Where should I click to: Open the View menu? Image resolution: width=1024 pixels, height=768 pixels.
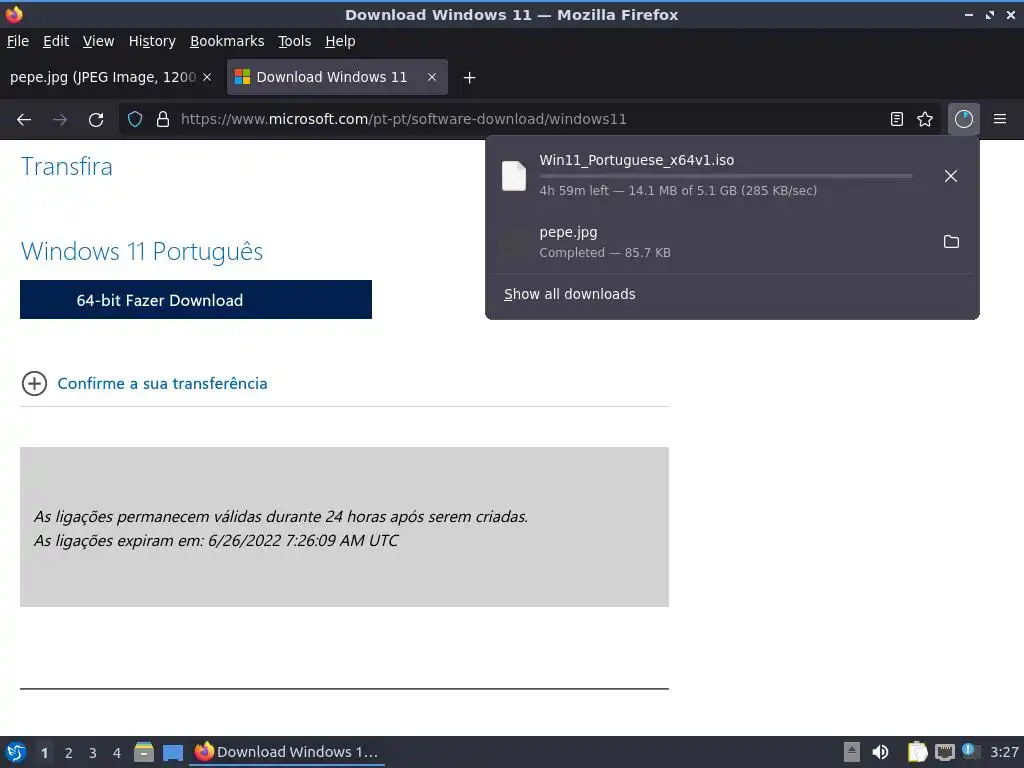tap(99, 41)
